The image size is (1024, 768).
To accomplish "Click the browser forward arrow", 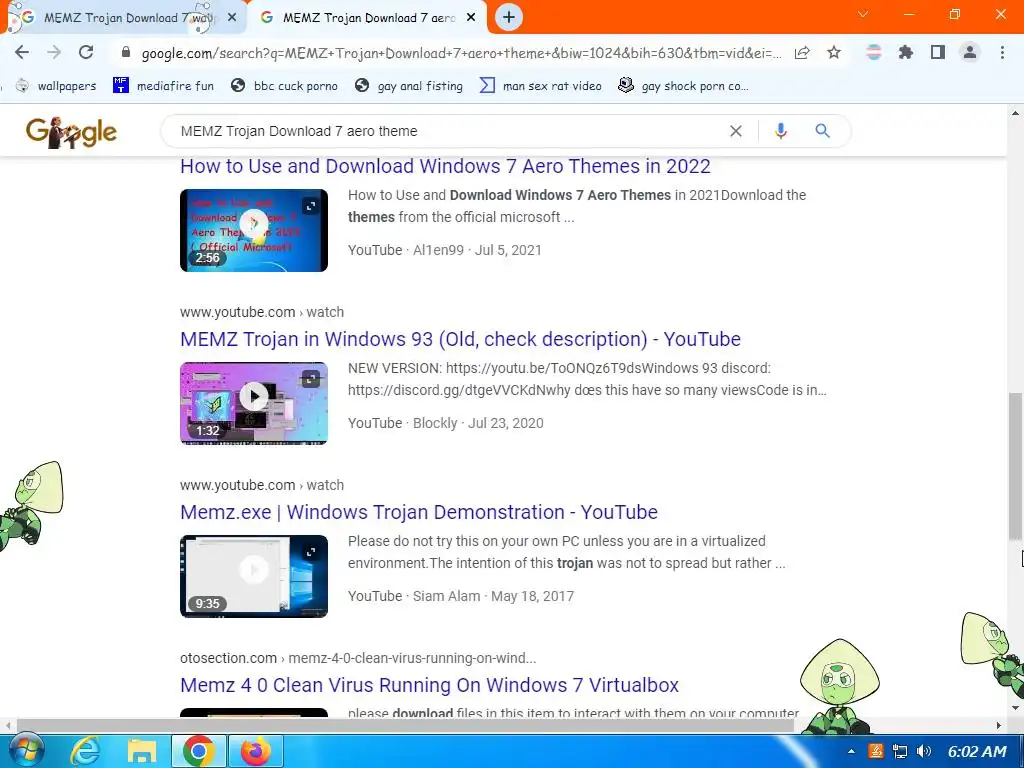I will [54, 52].
